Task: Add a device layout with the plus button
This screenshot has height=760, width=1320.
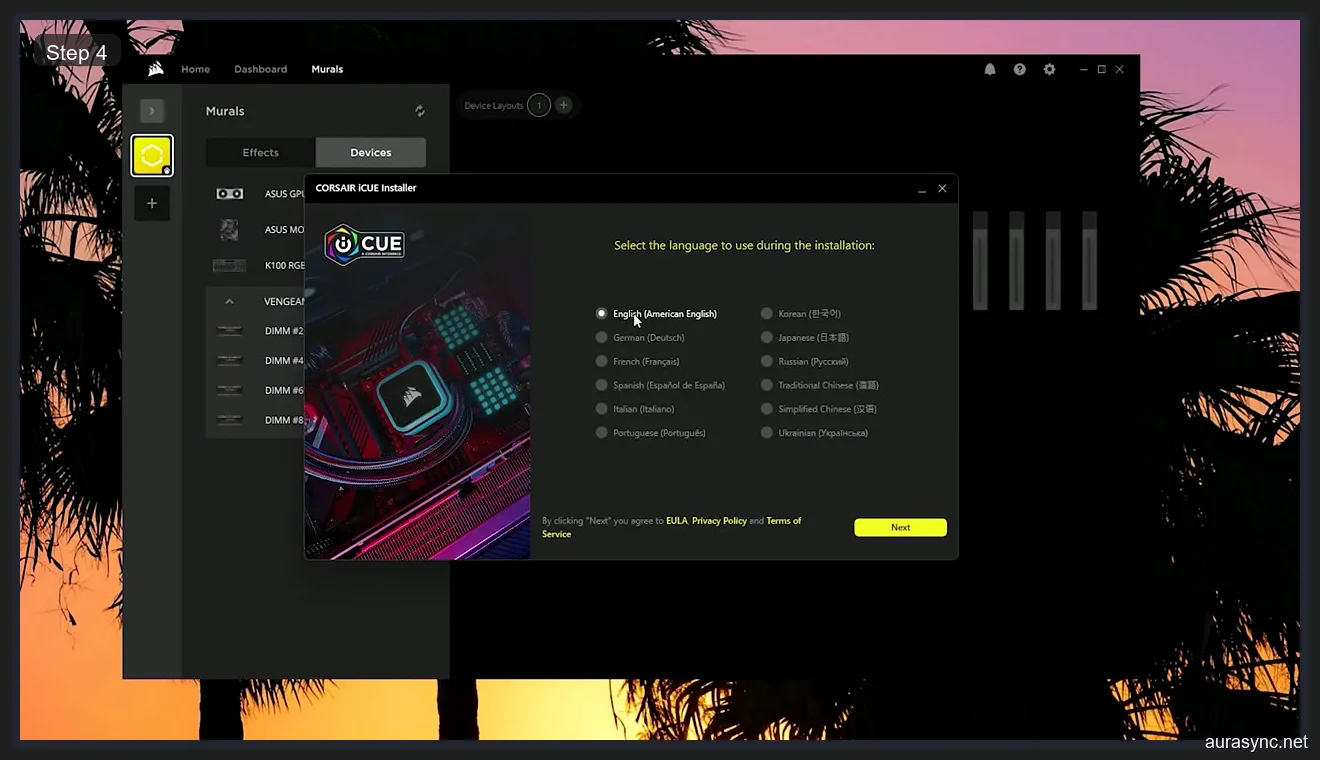Action: [x=563, y=104]
